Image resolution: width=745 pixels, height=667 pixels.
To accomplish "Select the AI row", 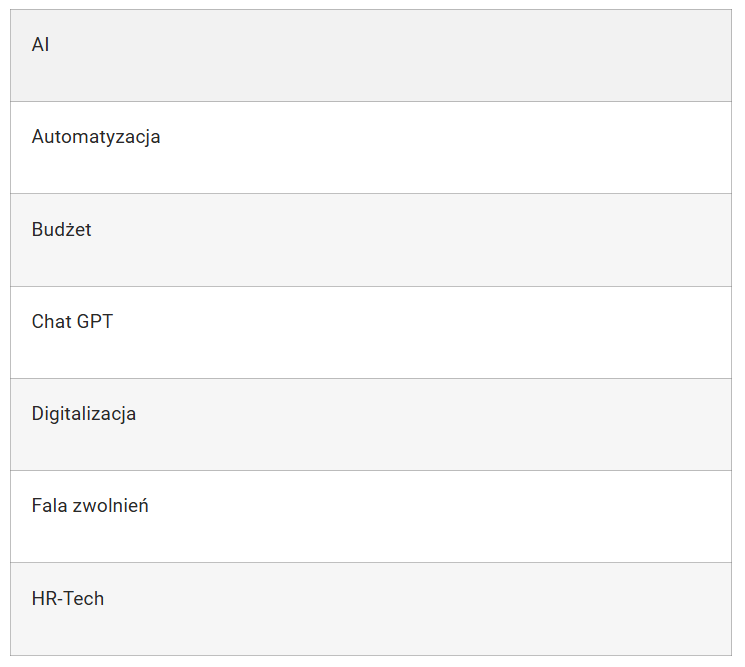I will point(371,56).
